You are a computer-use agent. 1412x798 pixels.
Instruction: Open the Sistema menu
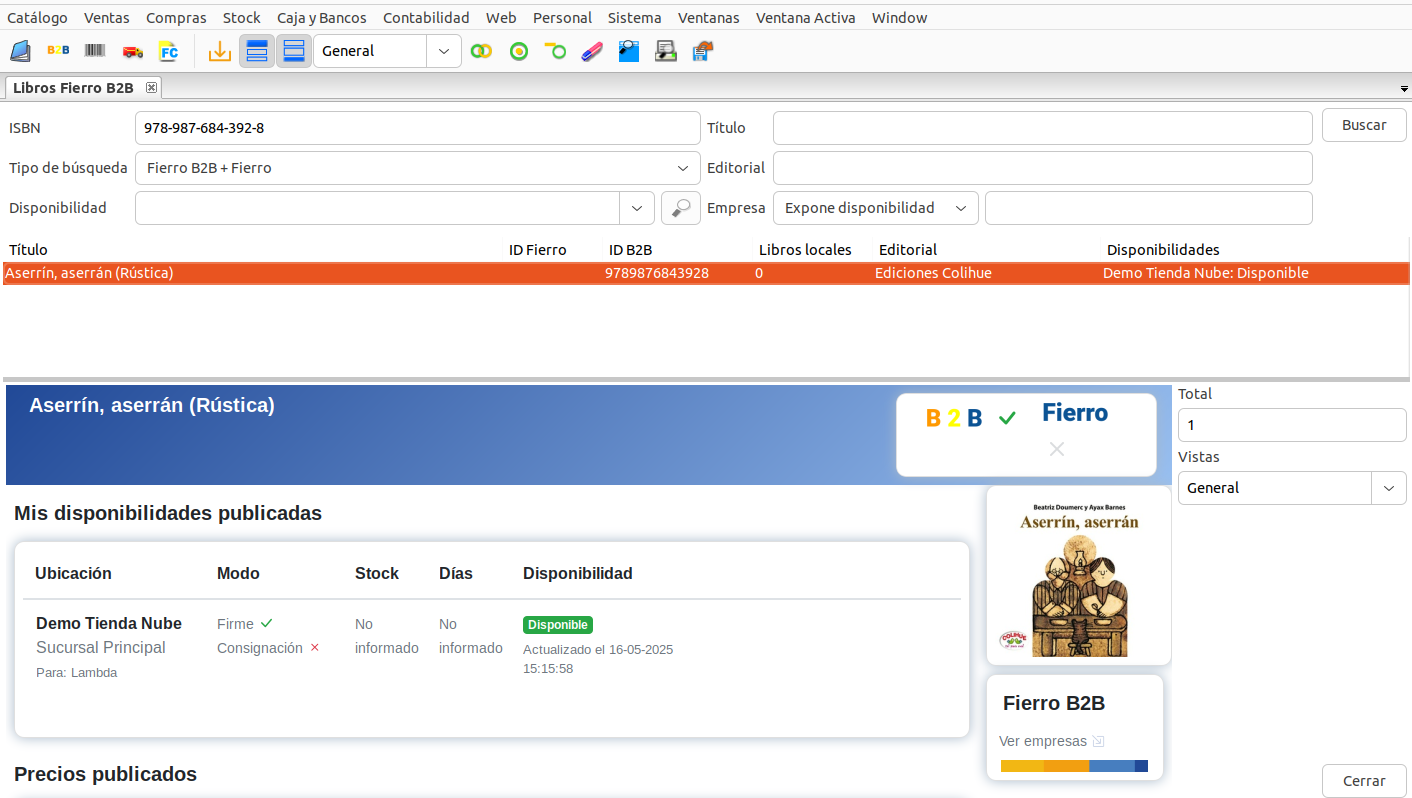[635, 18]
